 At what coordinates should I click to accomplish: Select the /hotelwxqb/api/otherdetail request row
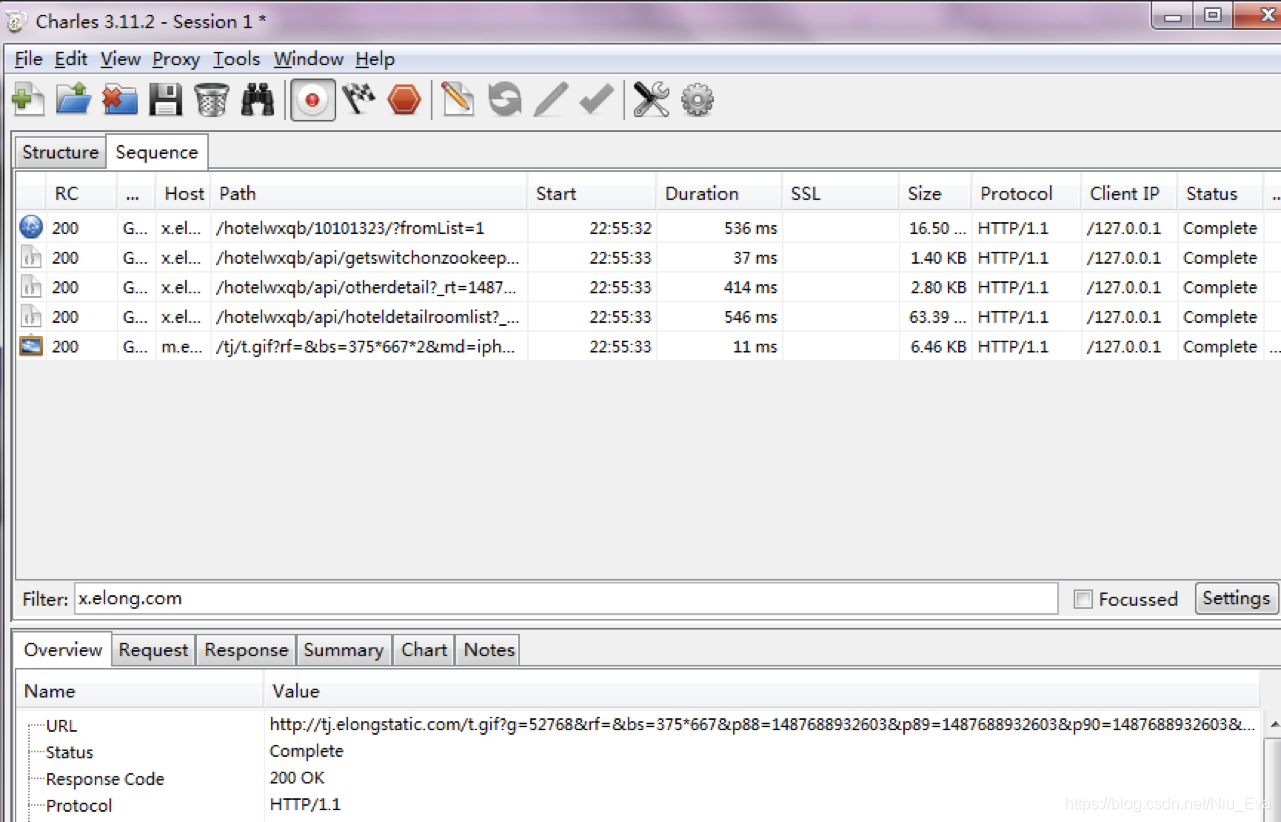click(x=648, y=287)
